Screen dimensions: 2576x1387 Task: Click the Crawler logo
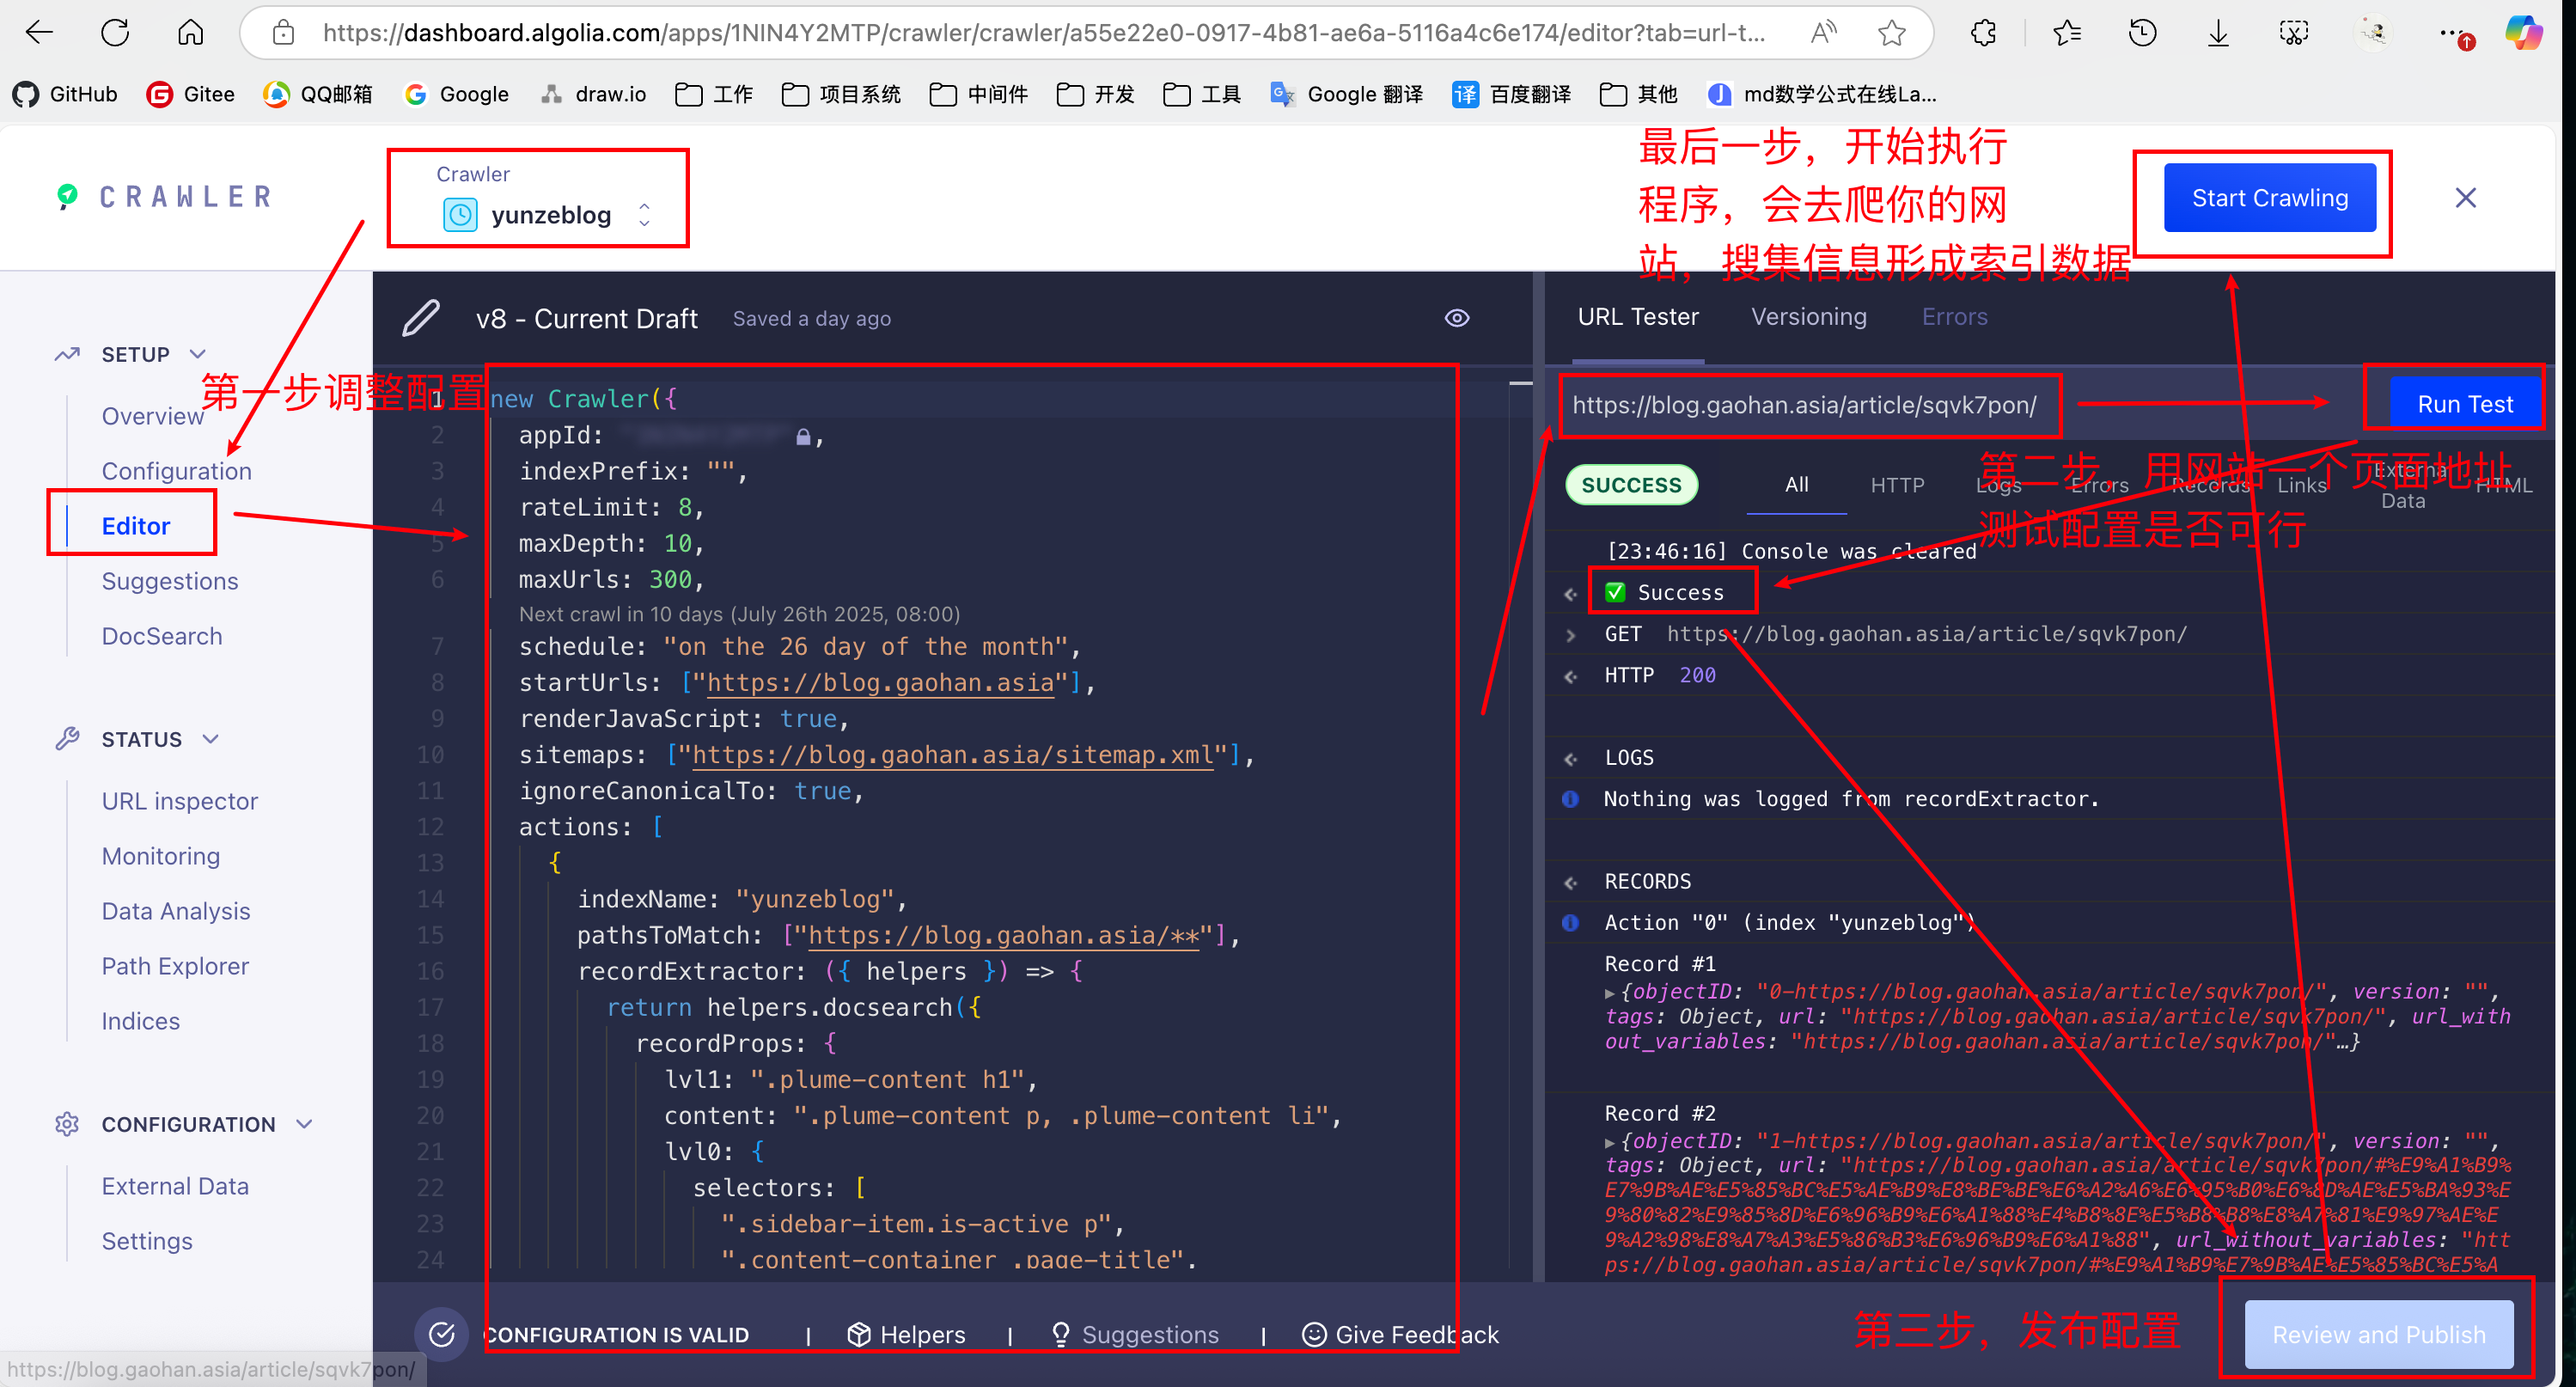click(165, 196)
